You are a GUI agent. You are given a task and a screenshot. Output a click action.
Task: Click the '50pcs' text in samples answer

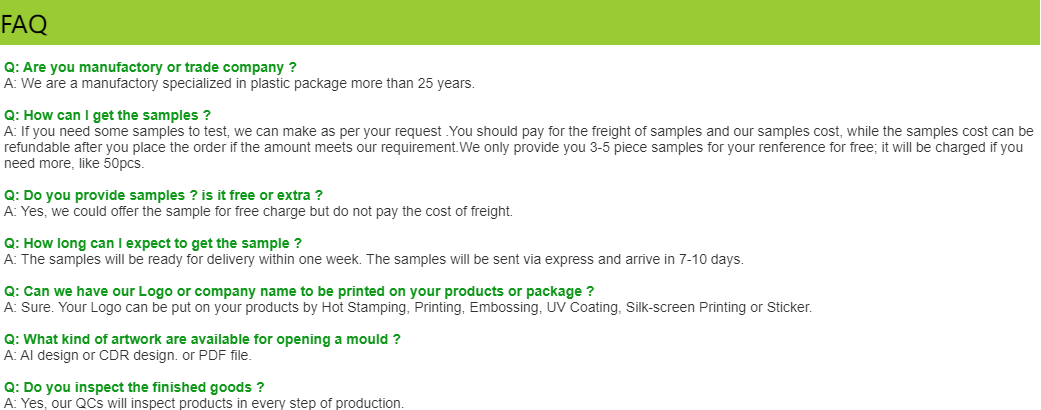pos(123,163)
